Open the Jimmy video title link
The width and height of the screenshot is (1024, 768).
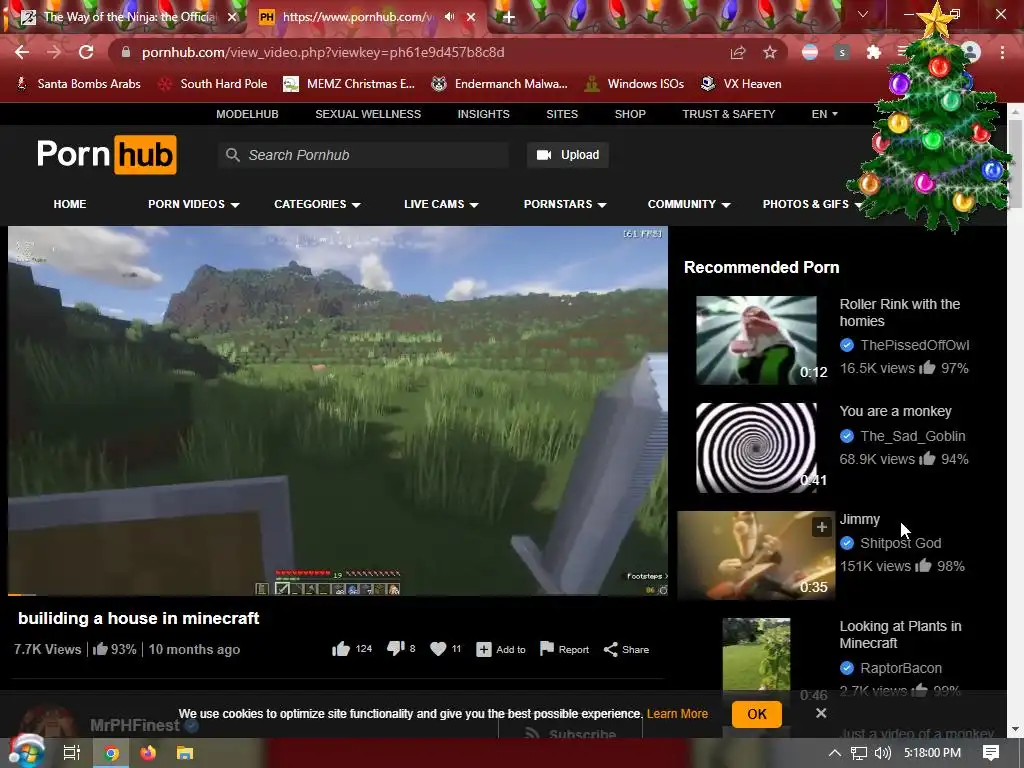pyautogui.click(x=859, y=519)
